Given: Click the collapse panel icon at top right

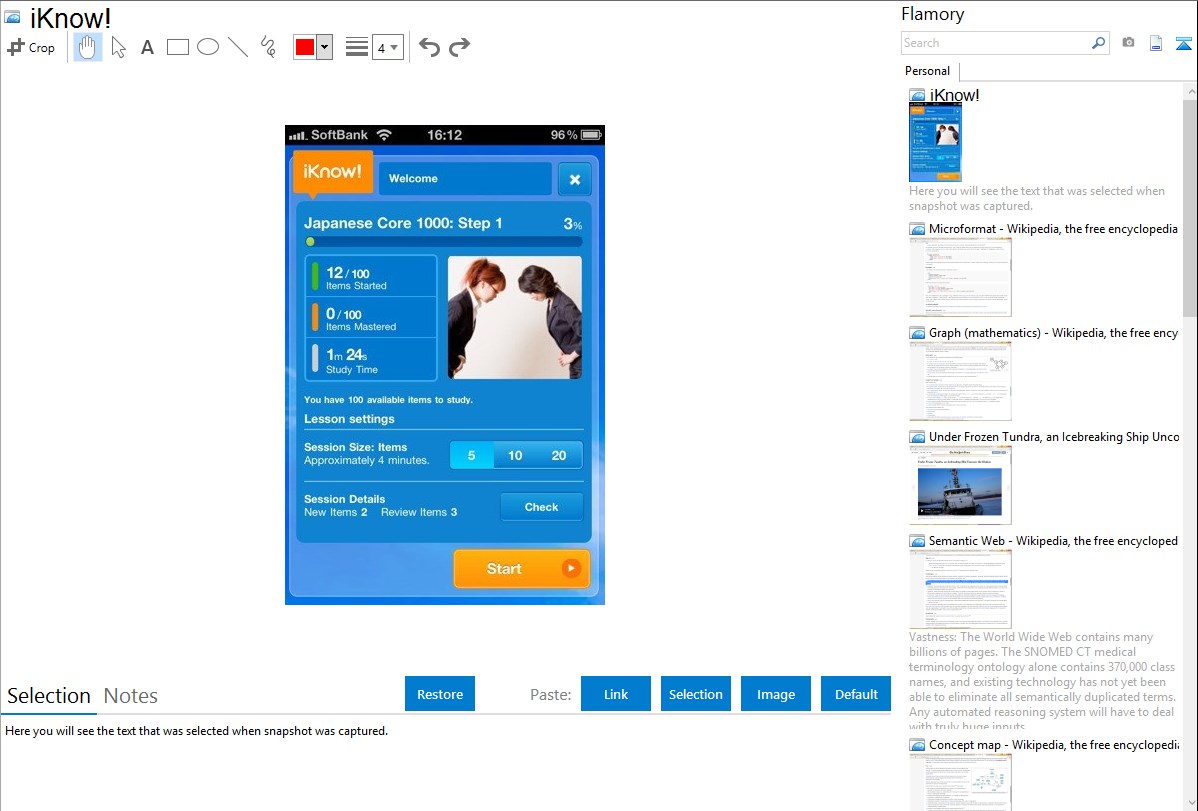Looking at the screenshot, I should pyautogui.click(x=1183, y=44).
